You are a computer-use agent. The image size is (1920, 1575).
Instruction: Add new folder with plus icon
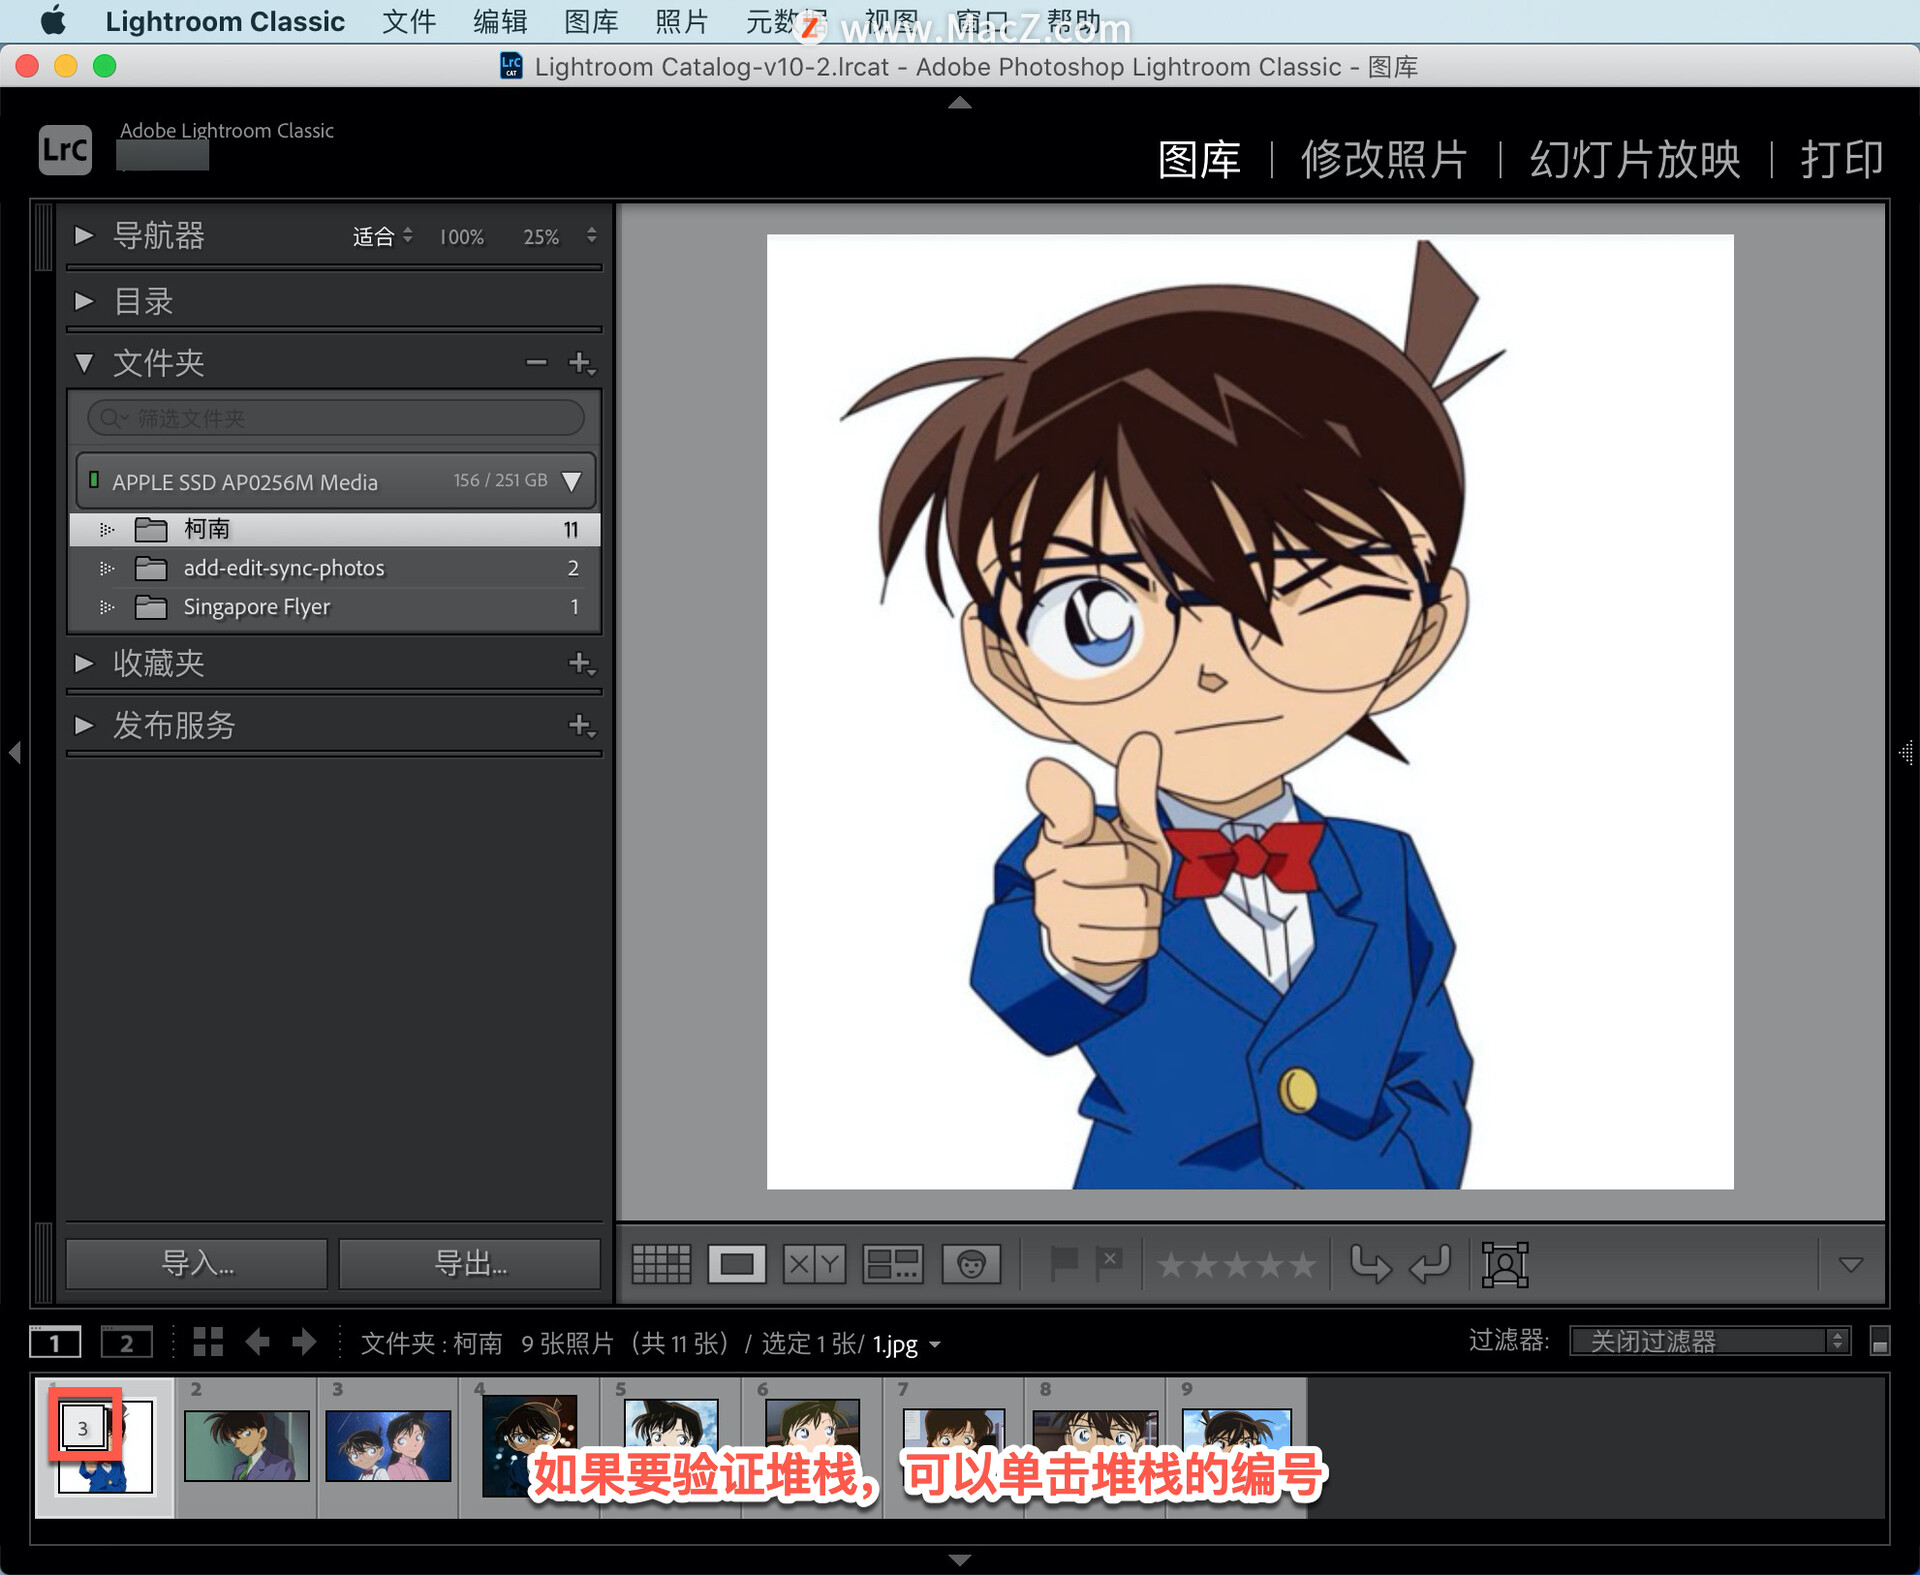582,363
